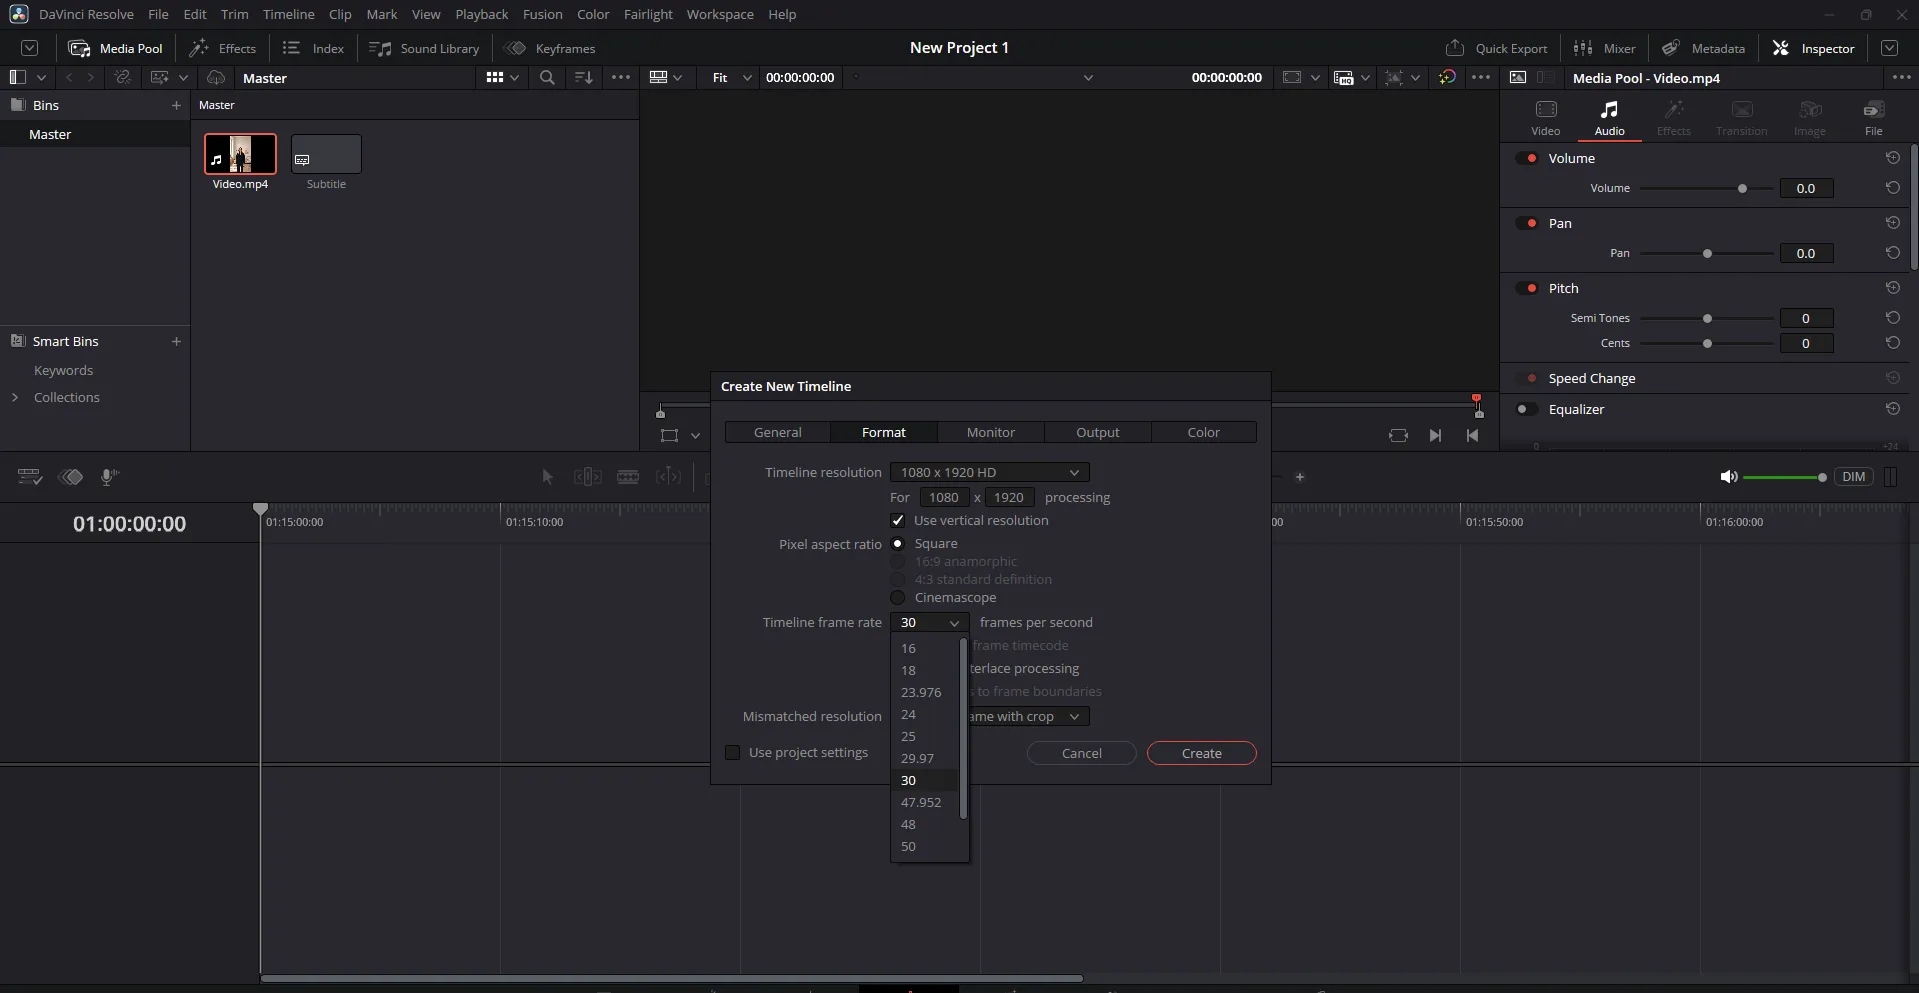
Task: Toggle the Pitch enable switch
Action: pyautogui.click(x=1527, y=288)
